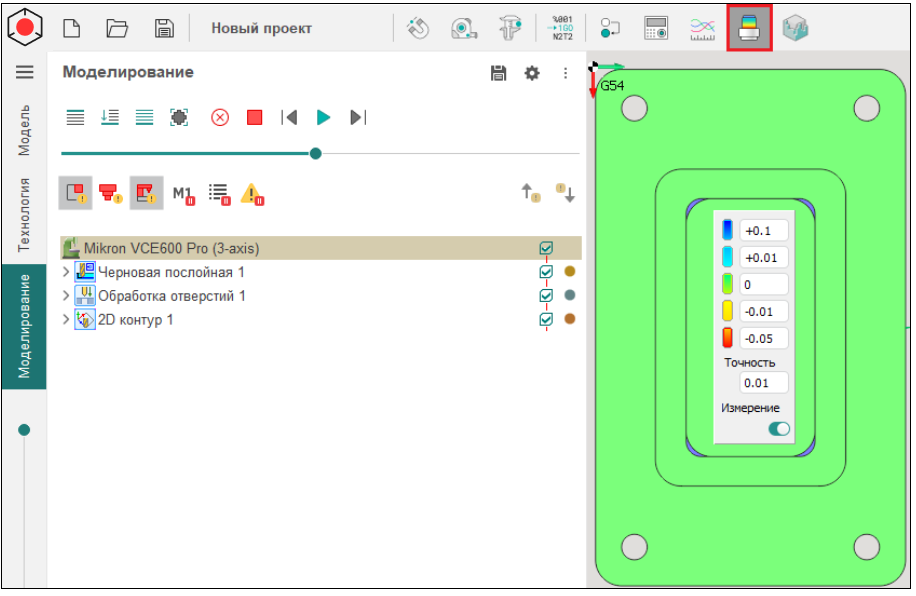
Task: Open the gear settings in Моделирование panel
Action: [532, 73]
